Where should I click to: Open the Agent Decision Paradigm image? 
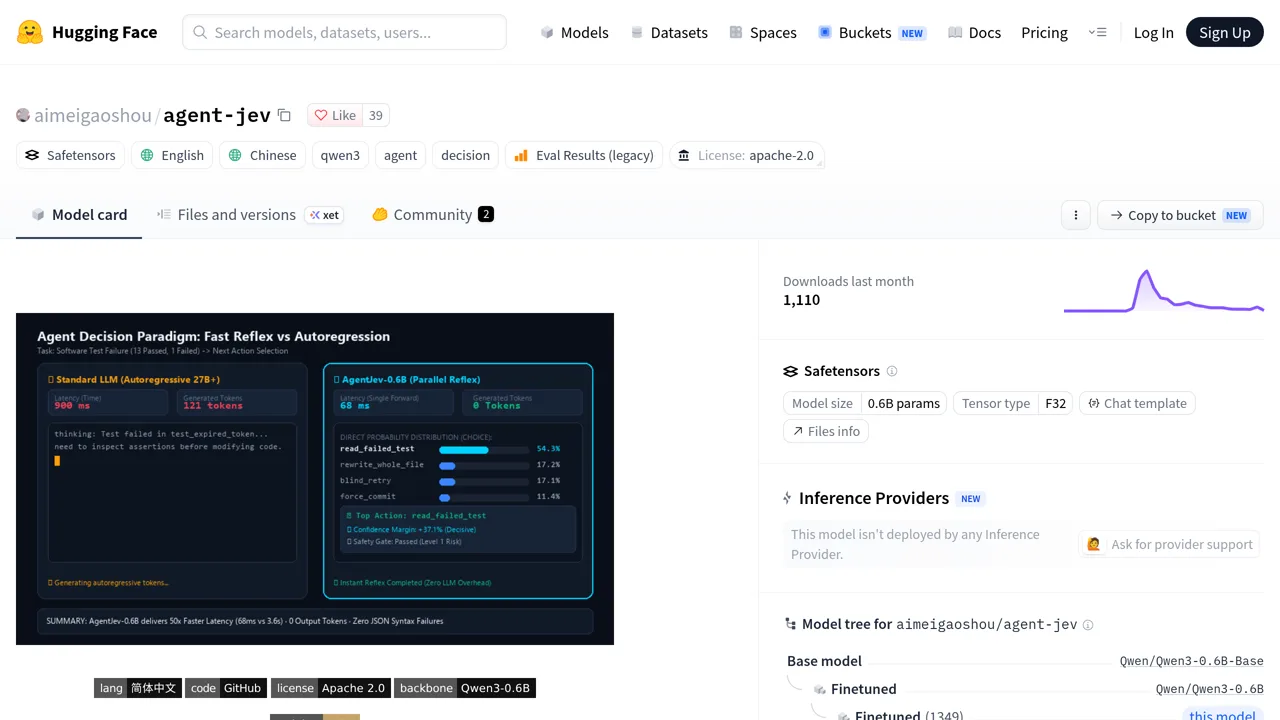pyautogui.click(x=315, y=479)
